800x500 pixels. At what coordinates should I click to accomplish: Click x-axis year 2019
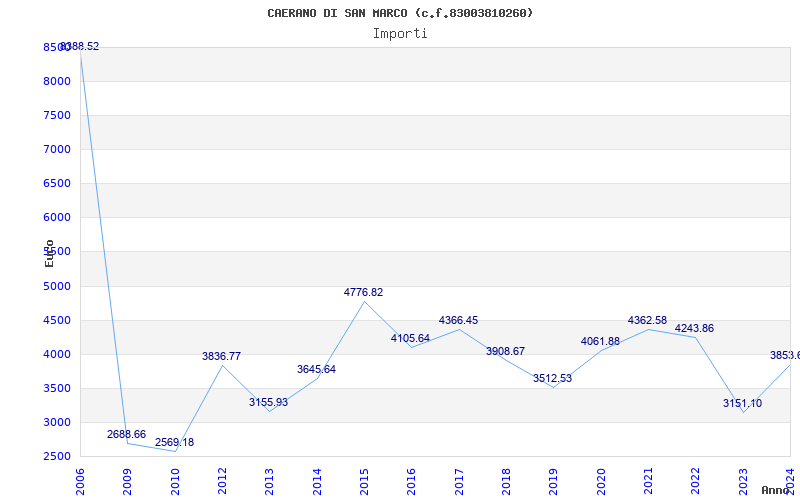pos(554,481)
